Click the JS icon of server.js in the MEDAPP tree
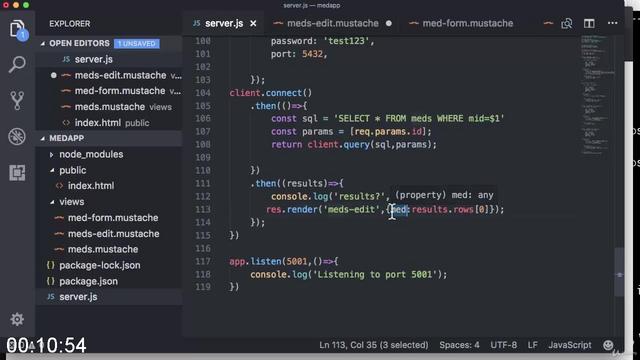 click(x=51, y=297)
